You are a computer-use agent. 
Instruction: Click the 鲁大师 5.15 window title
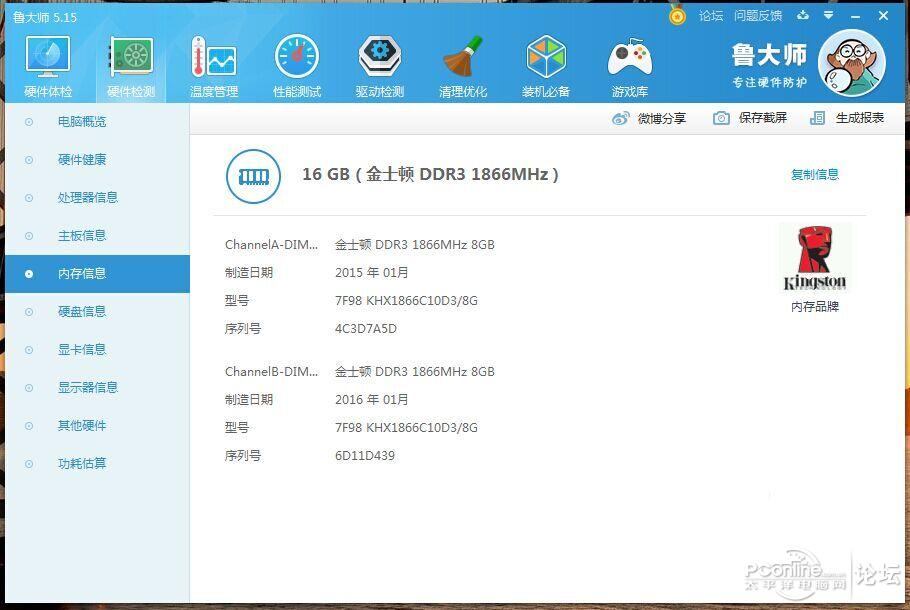pos(45,17)
